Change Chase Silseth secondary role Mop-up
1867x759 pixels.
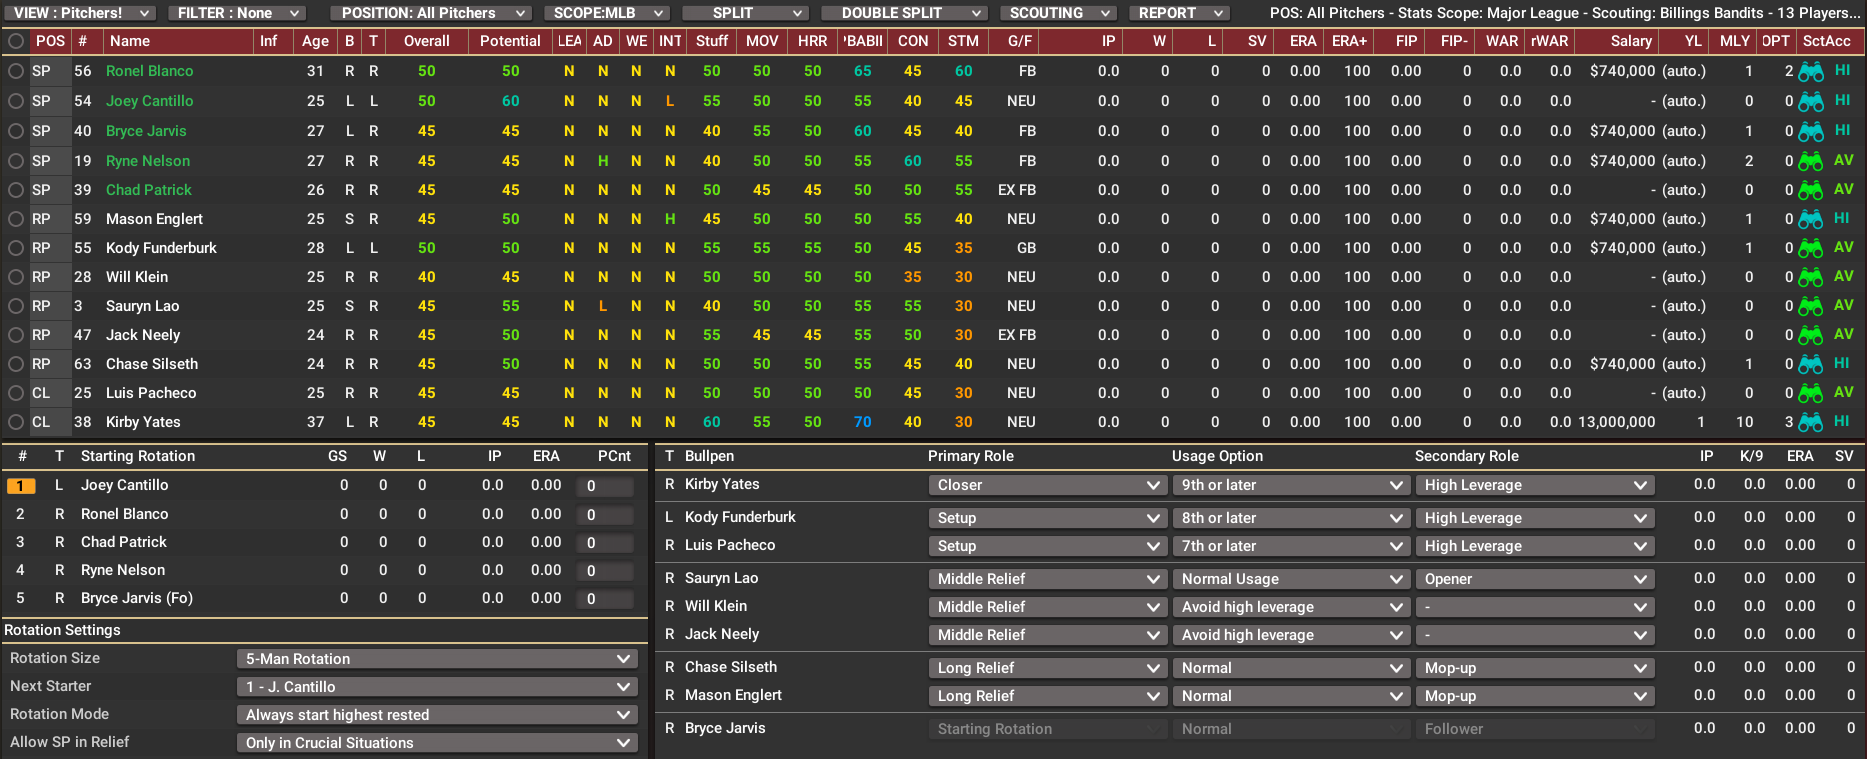point(1535,668)
